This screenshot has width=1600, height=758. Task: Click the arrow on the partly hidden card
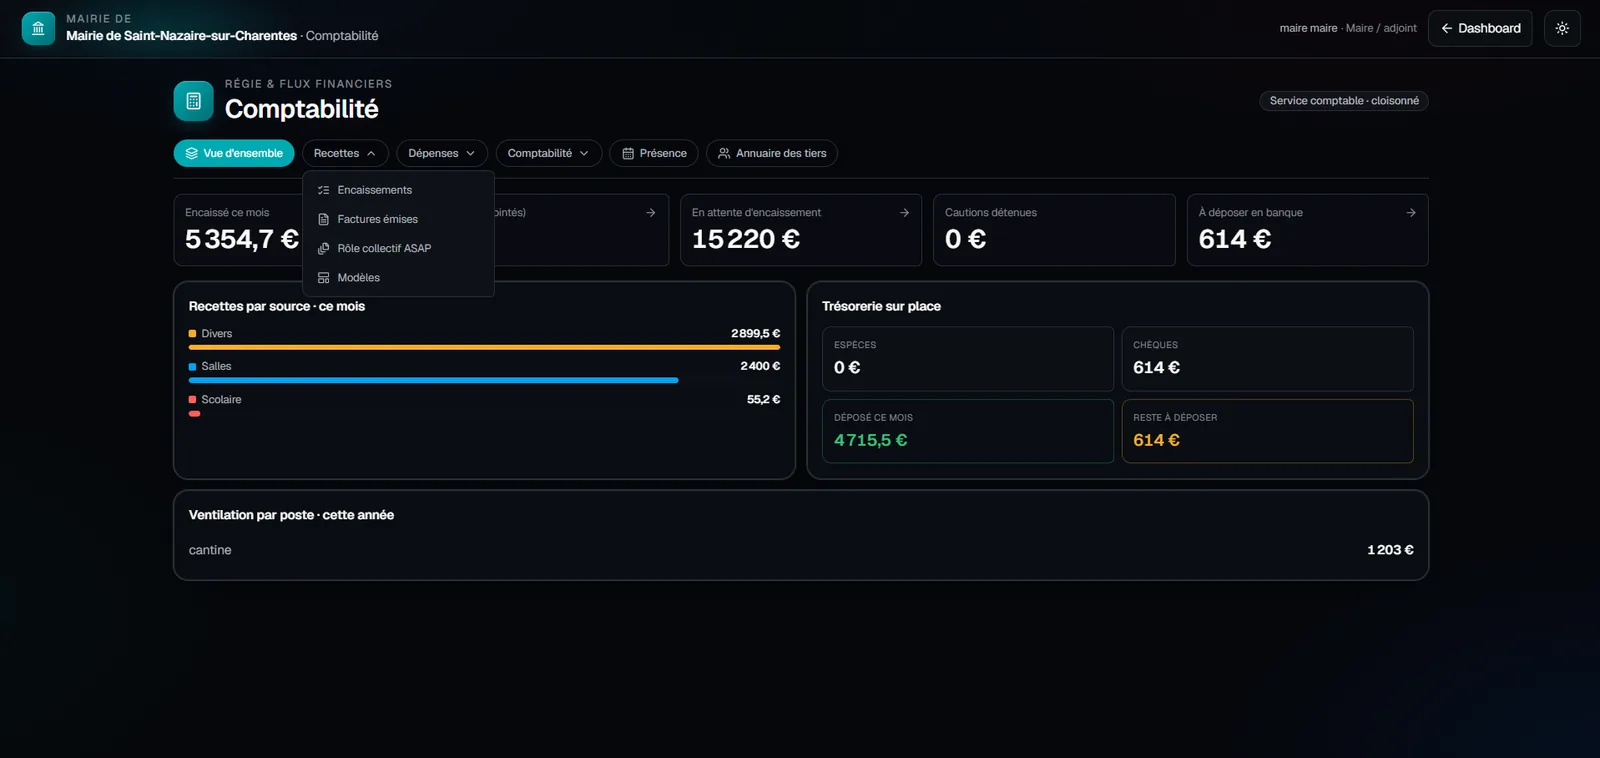(x=651, y=212)
